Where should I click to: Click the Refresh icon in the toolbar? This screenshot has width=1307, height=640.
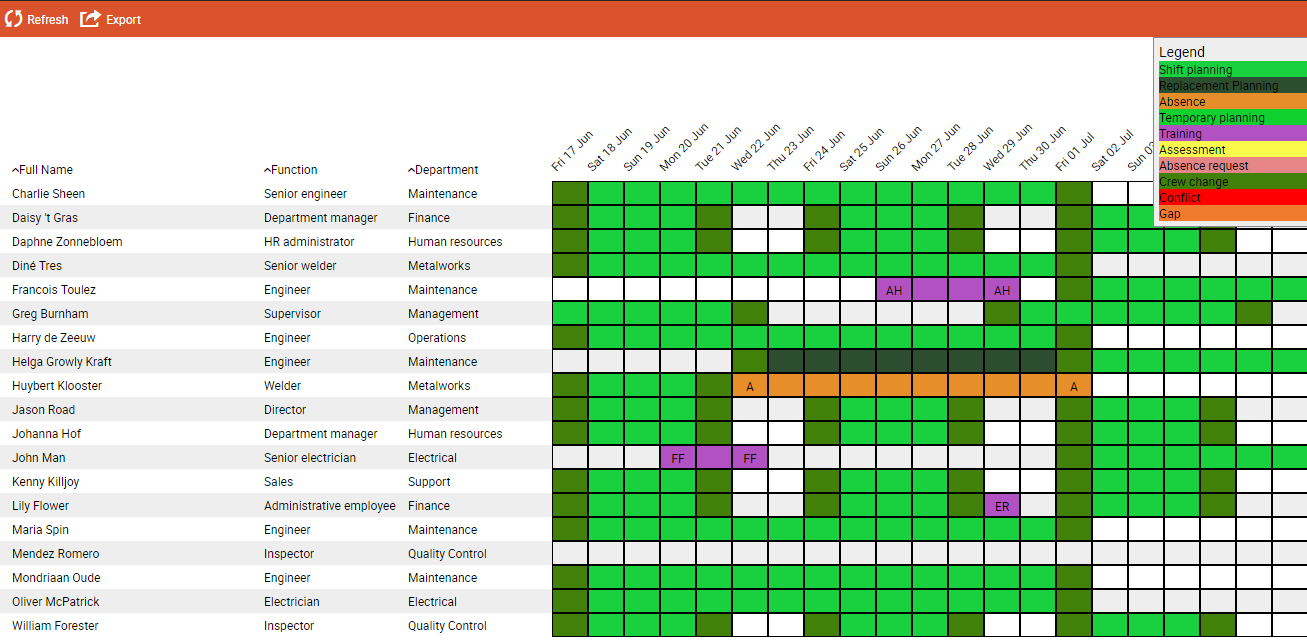(13, 19)
